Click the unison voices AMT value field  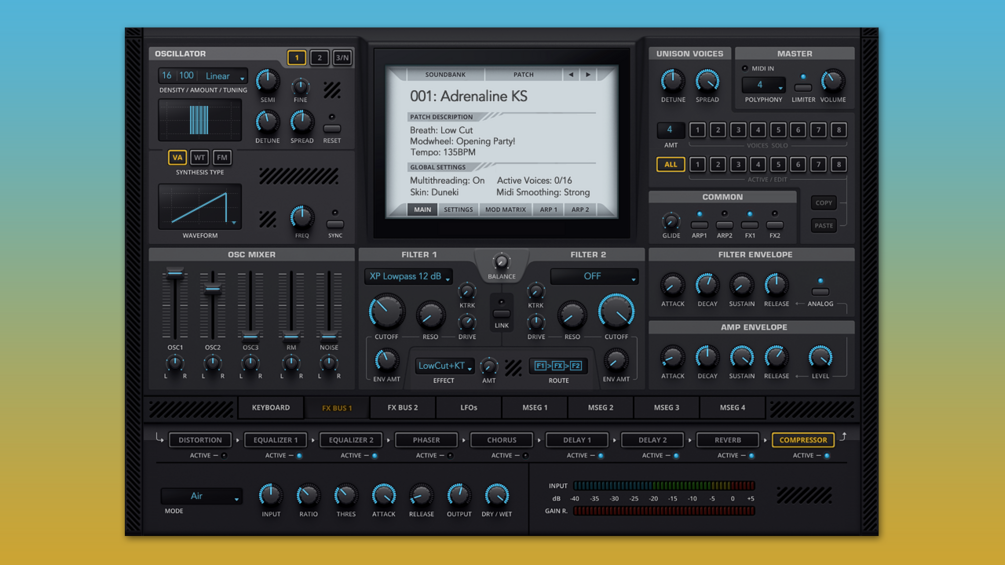pyautogui.click(x=670, y=130)
